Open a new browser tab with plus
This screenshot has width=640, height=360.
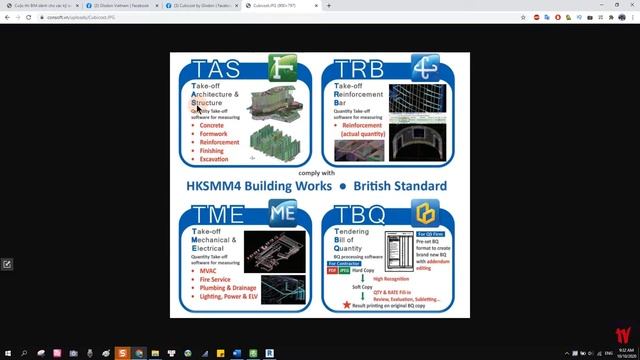point(329,6)
